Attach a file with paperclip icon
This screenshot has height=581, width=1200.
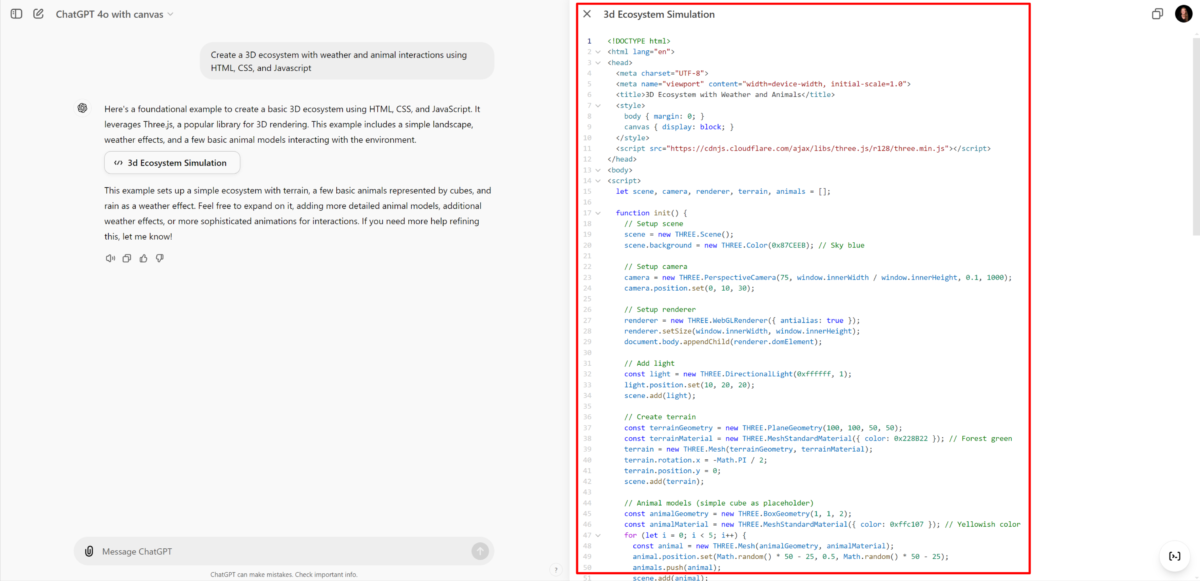click(89, 551)
